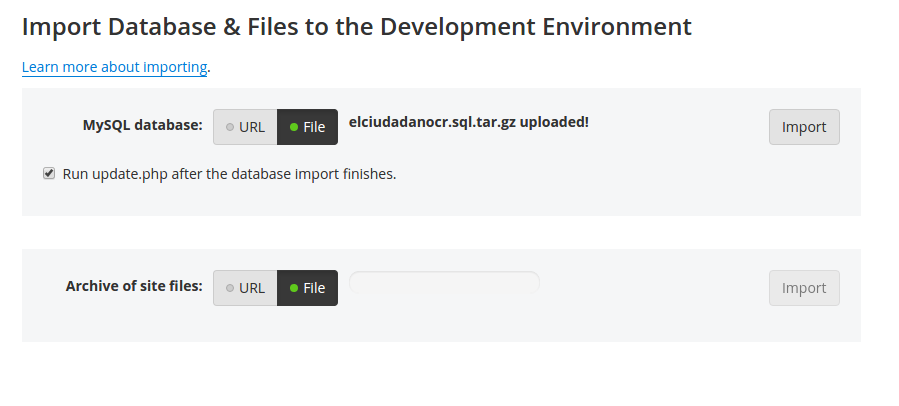This screenshot has height=406, width=899.
Task: Click the uploaded elciudadanocr.sql.tar.gz filename text
Action: [x=432, y=122]
